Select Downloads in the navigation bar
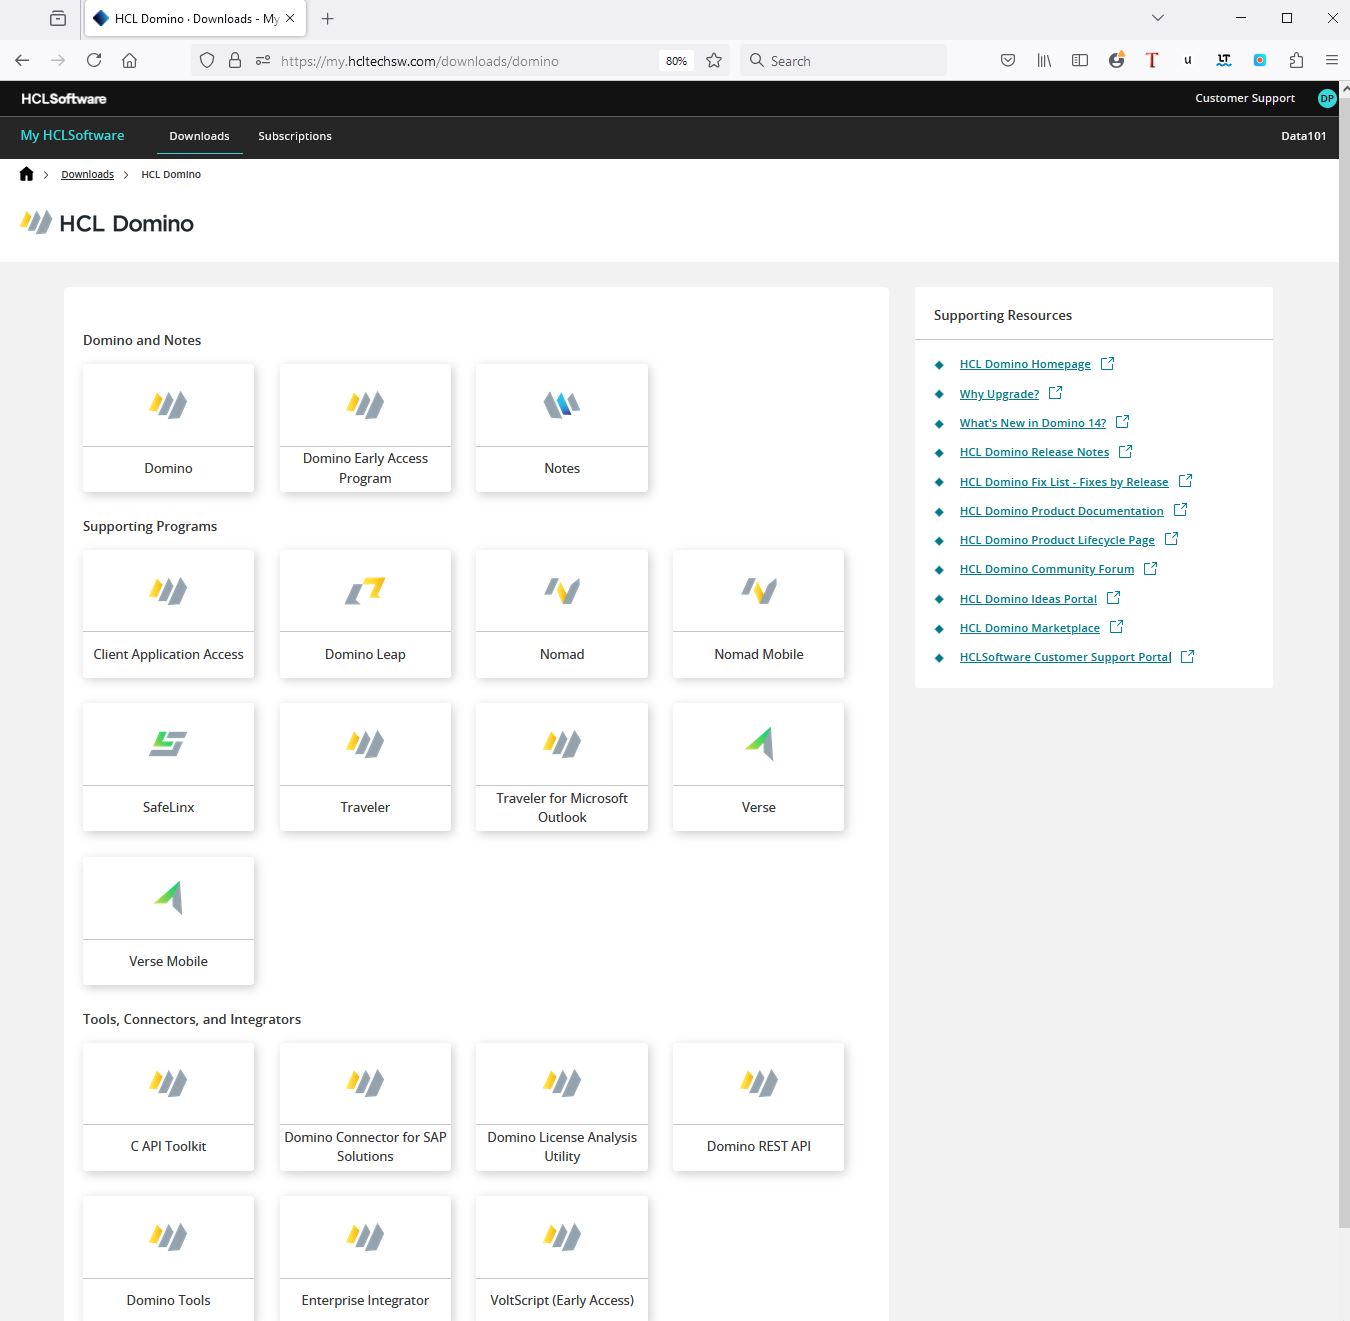This screenshot has width=1350, height=1321. 199,136
